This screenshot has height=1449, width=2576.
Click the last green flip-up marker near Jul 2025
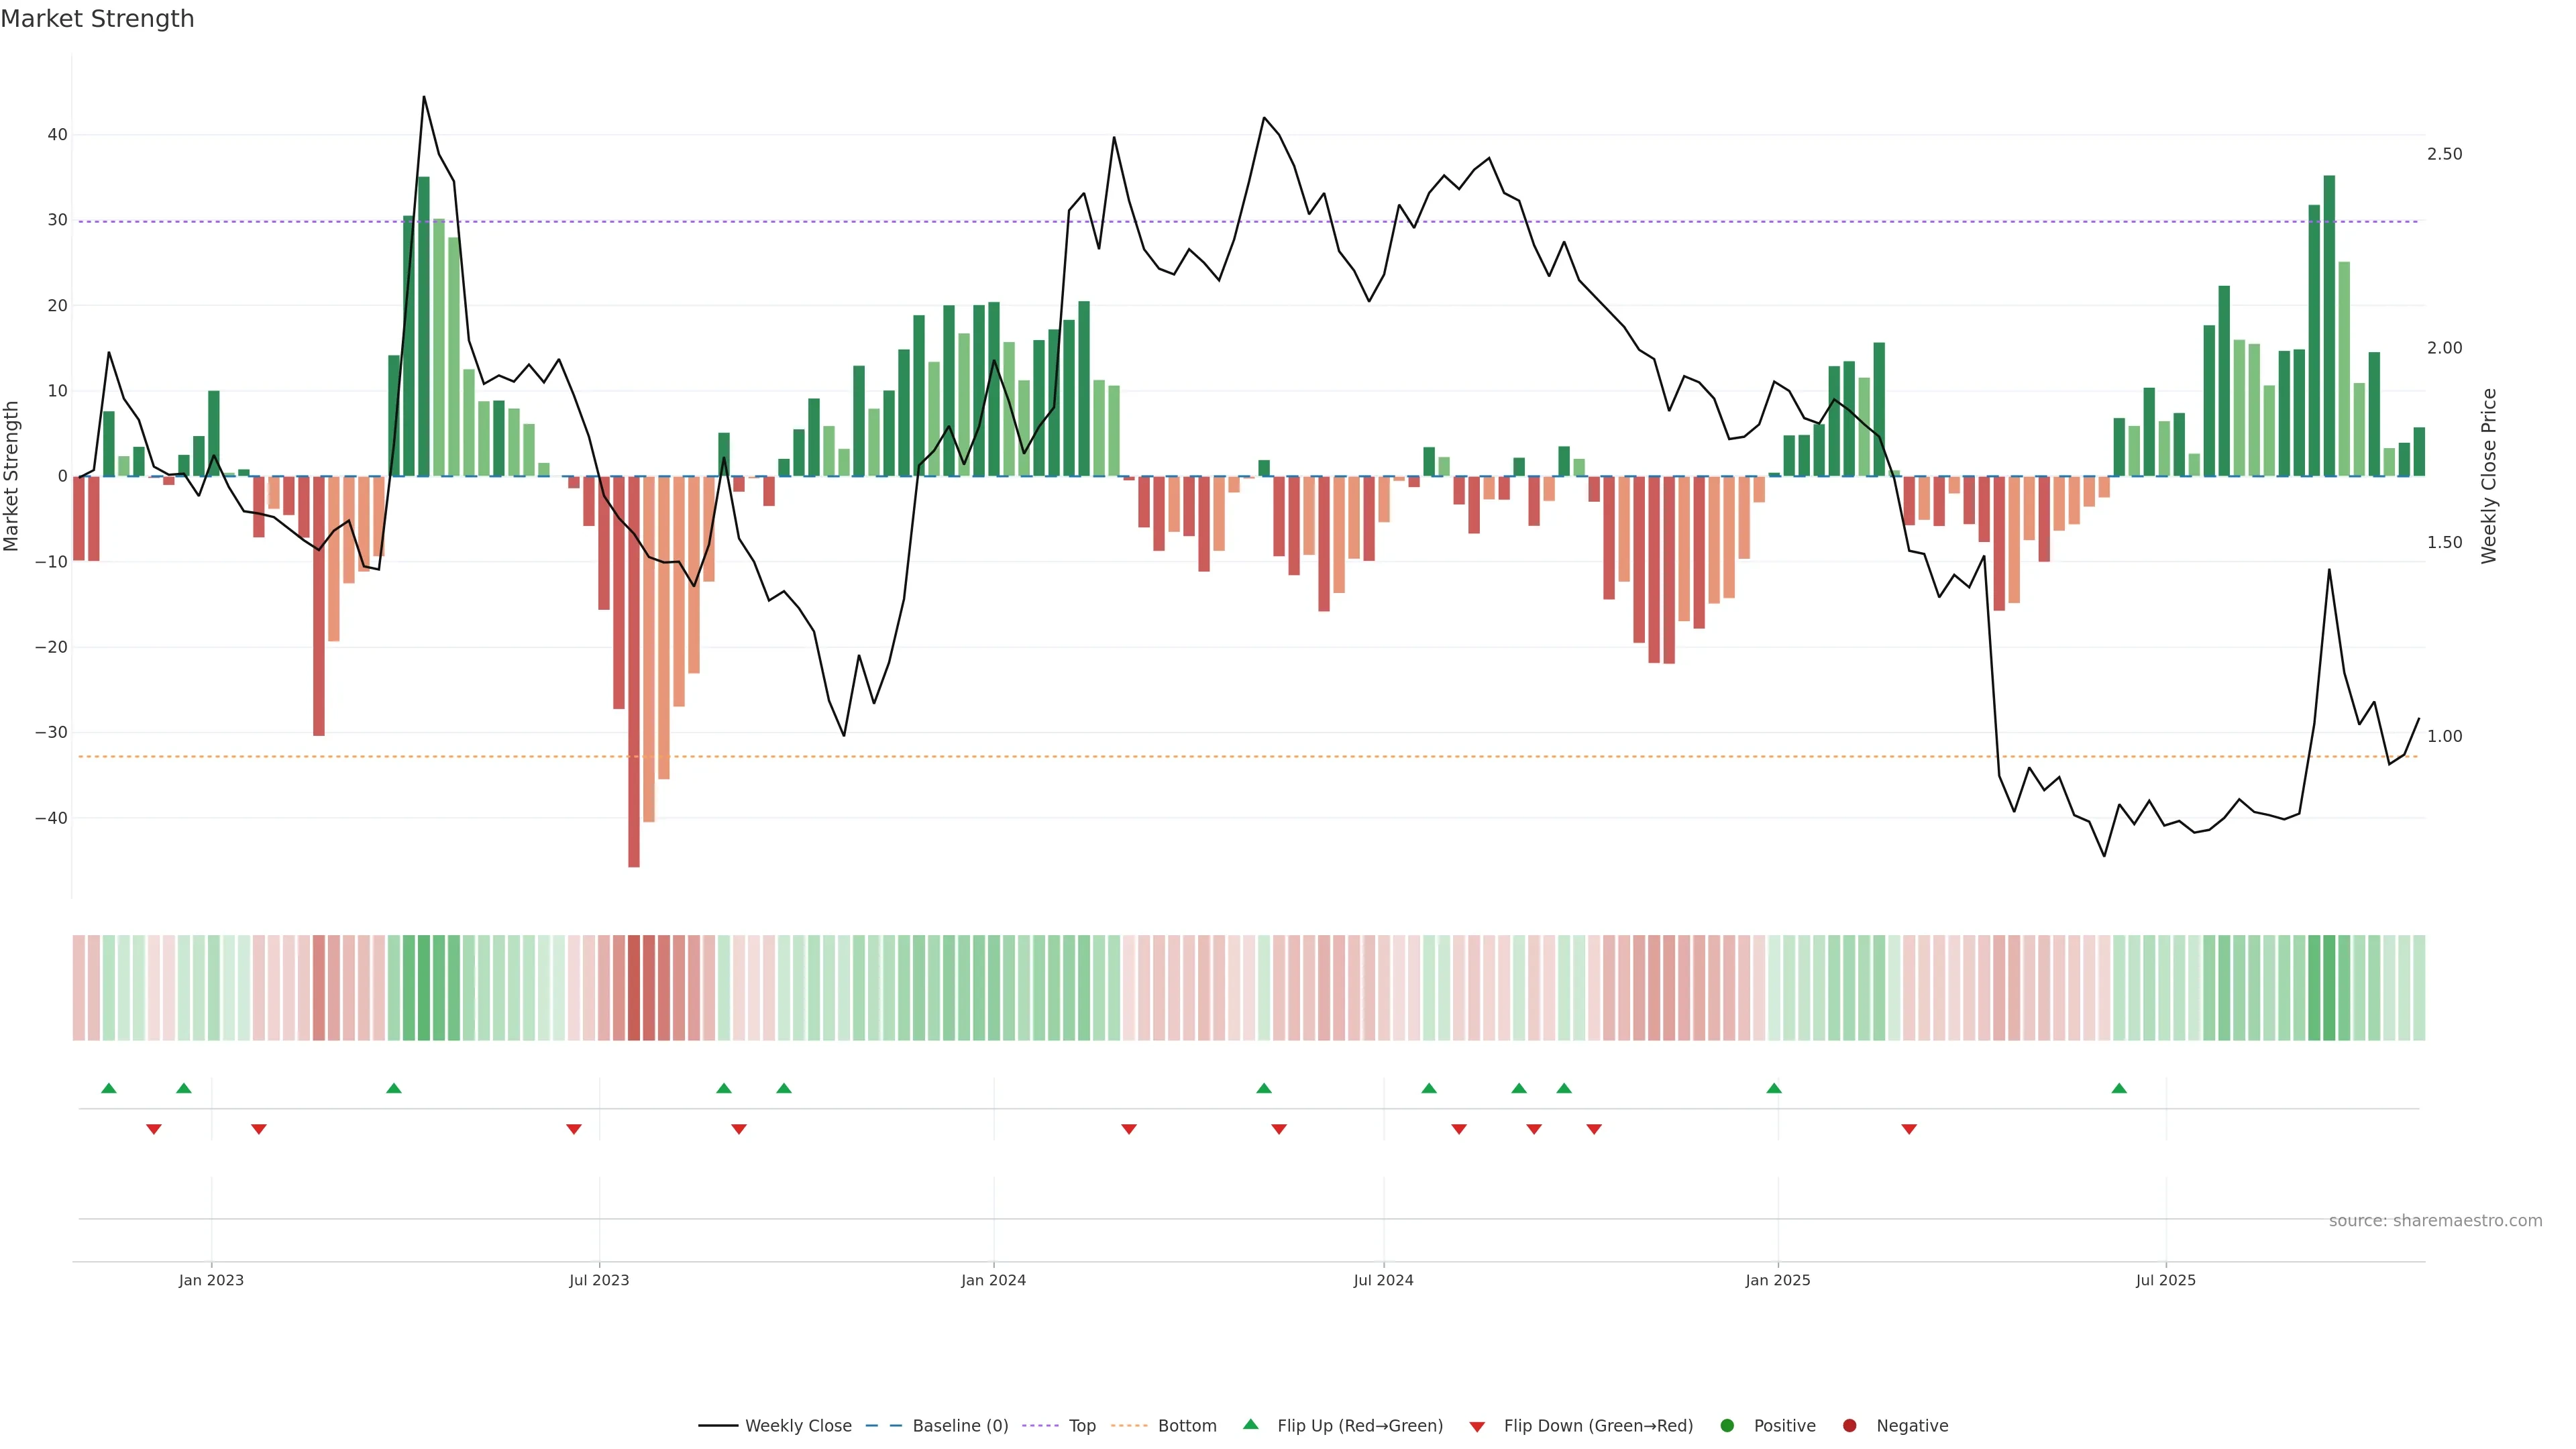point(2119,1088)
